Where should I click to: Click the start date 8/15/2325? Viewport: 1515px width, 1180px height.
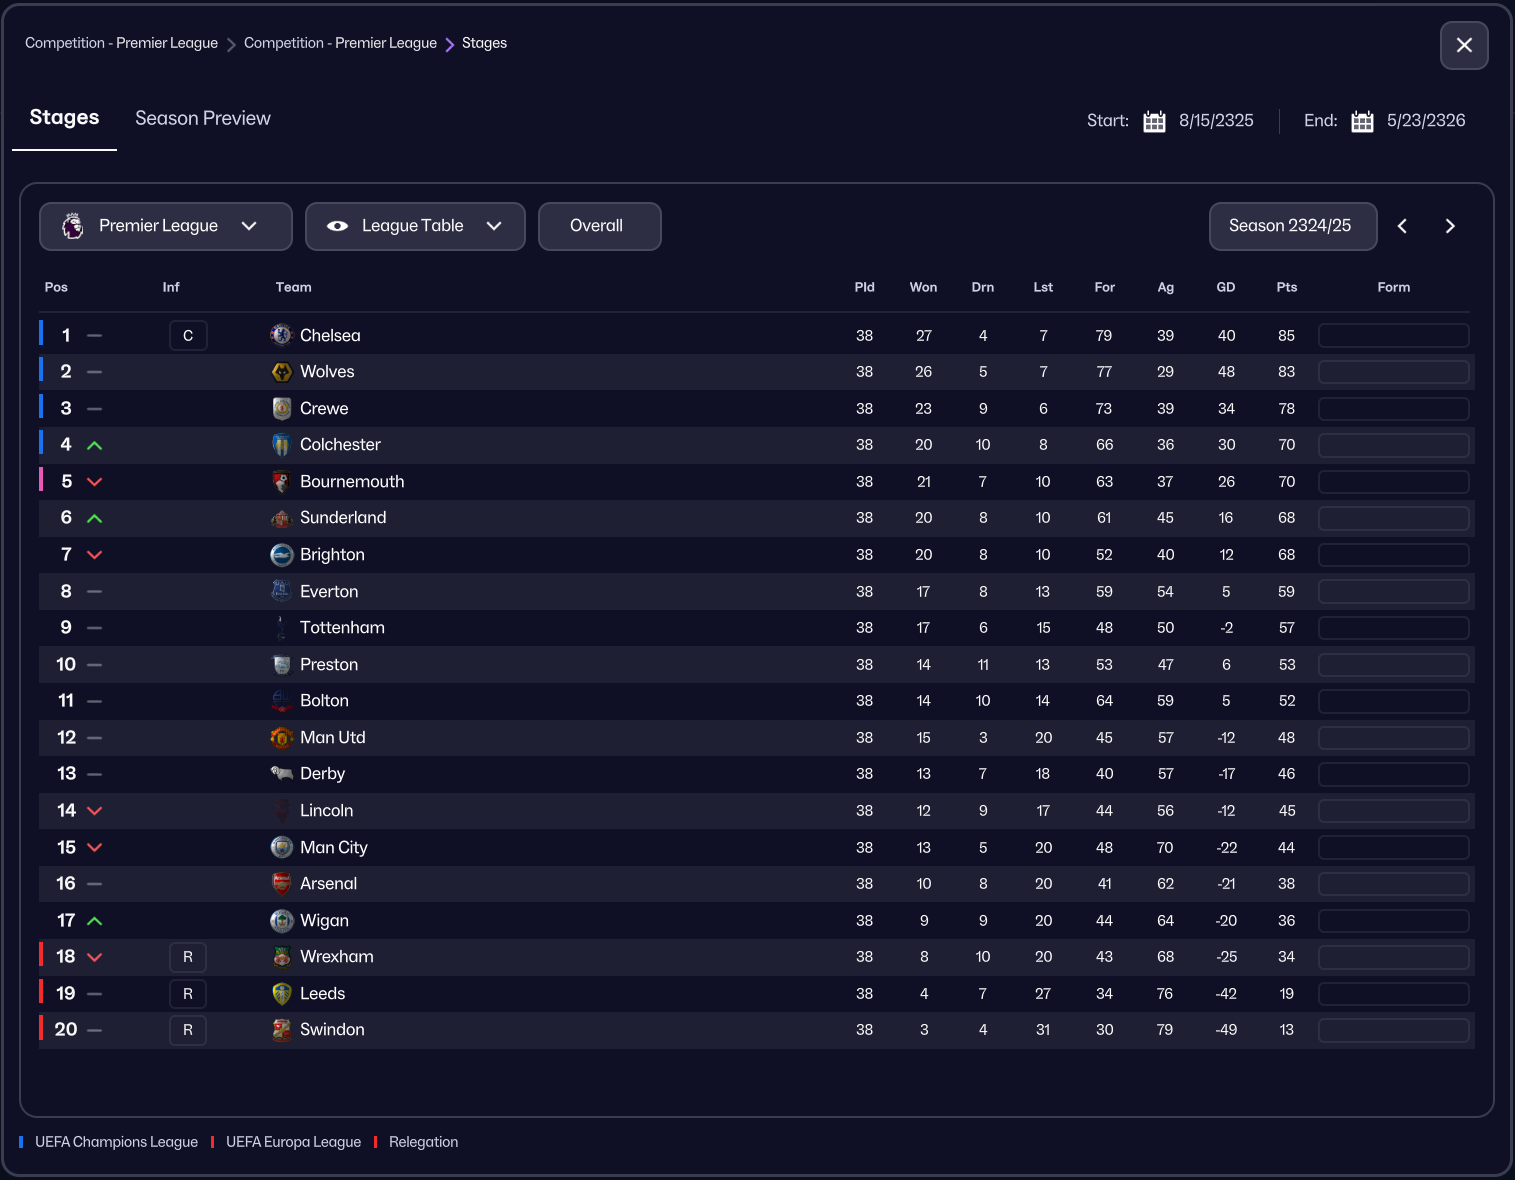(x=1216, y=121)
